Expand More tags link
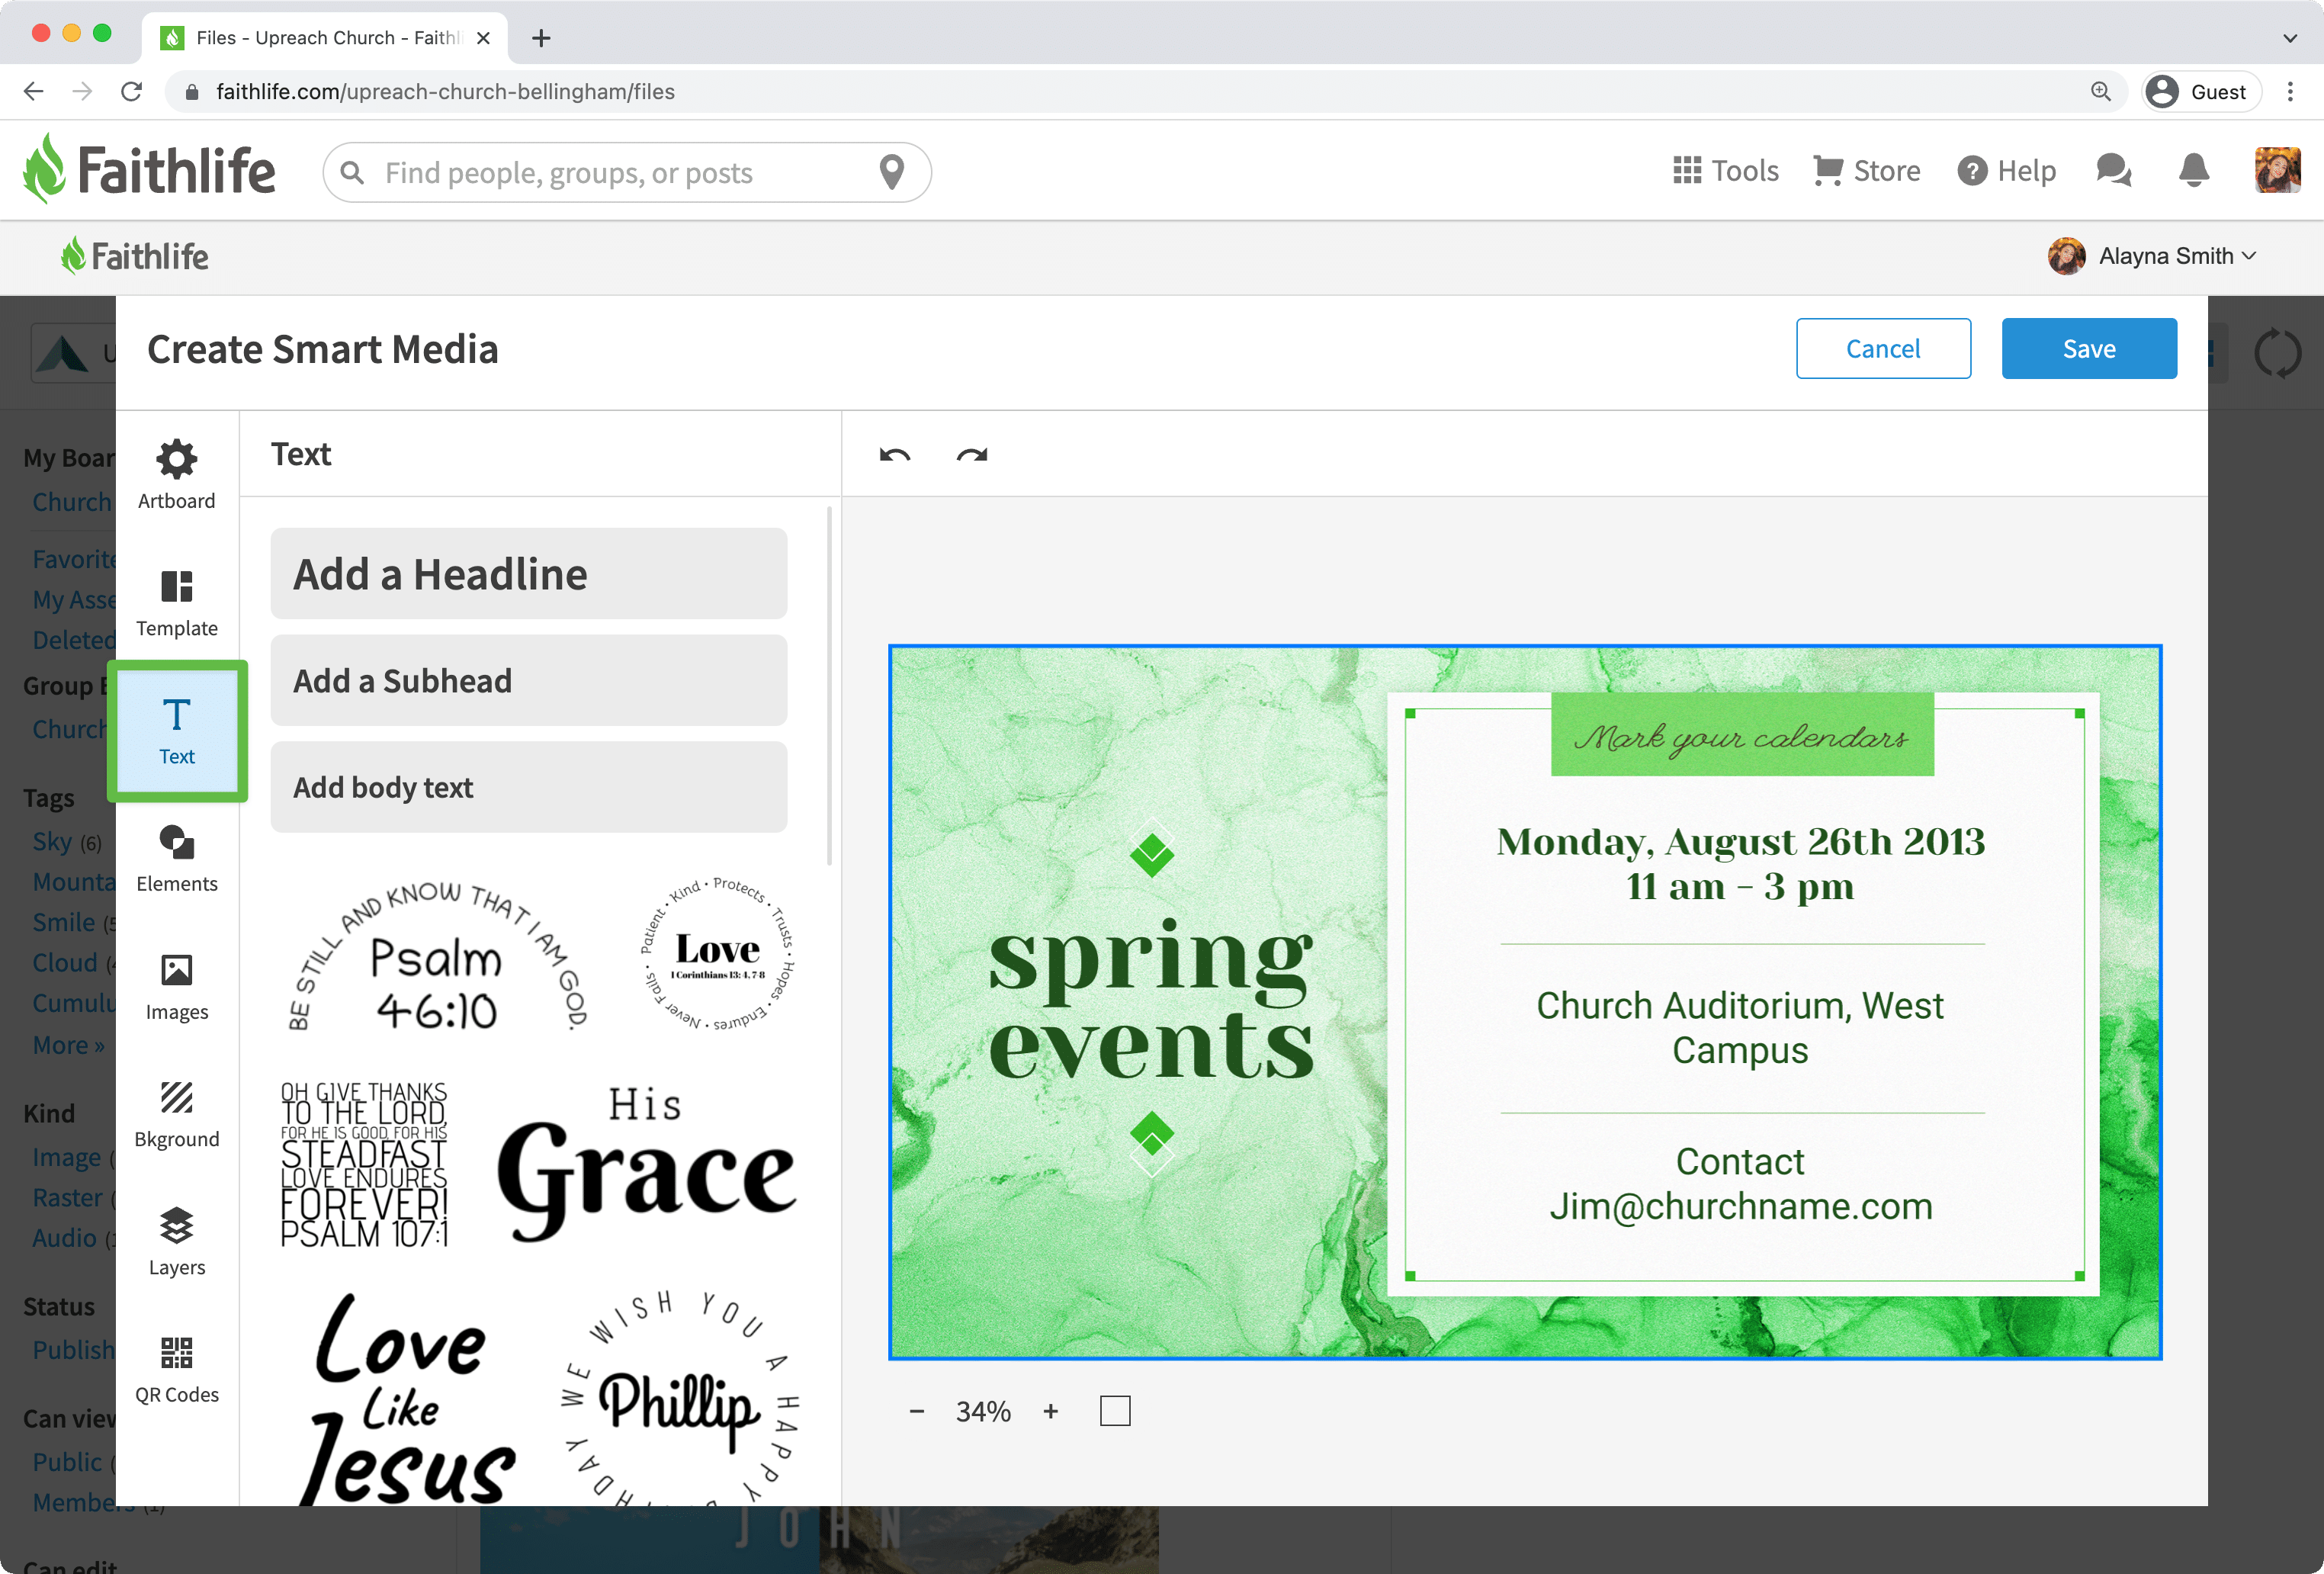Viewport: 2324px width, 1574px height. coord(68,1045)
